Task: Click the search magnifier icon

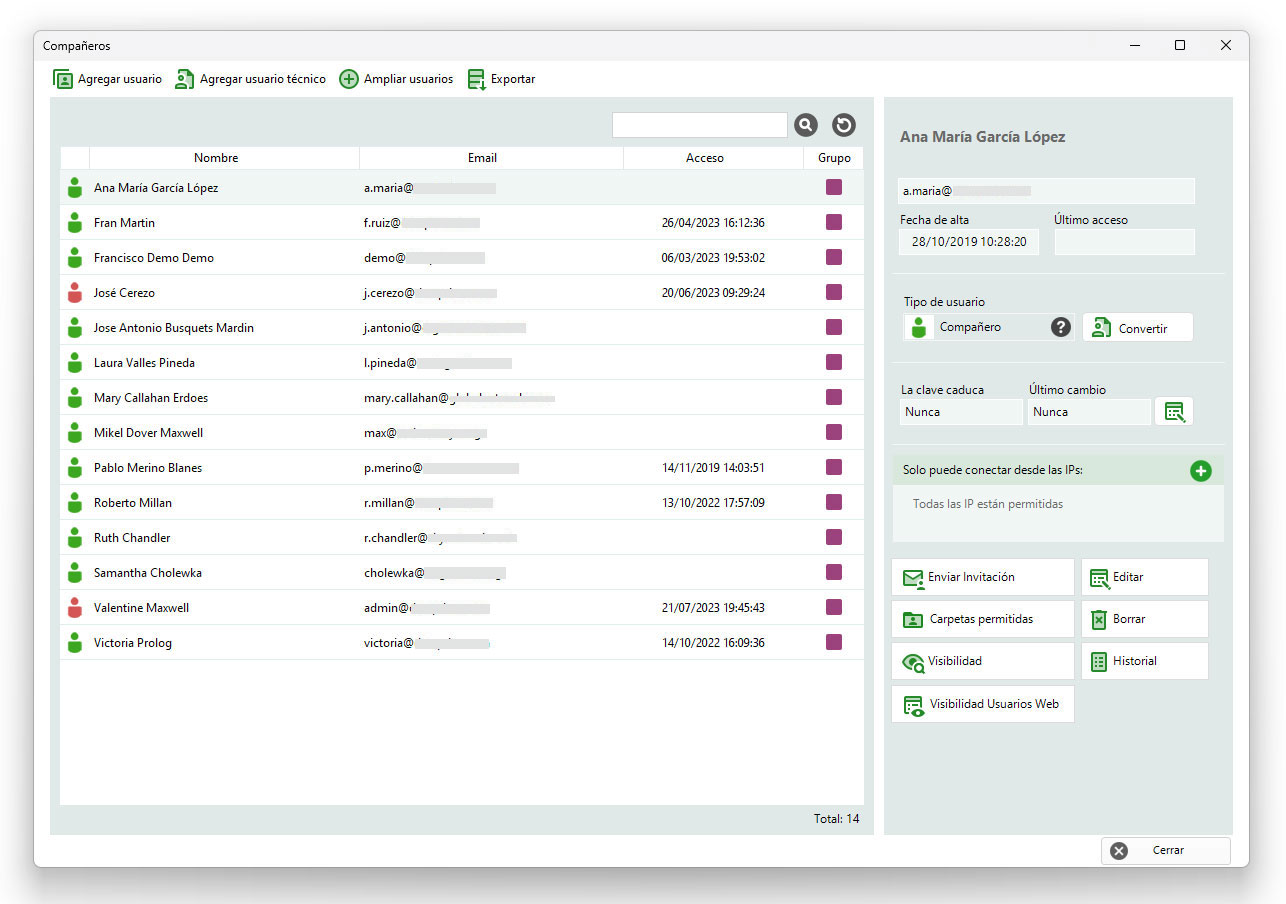Action: coord(806,125)
